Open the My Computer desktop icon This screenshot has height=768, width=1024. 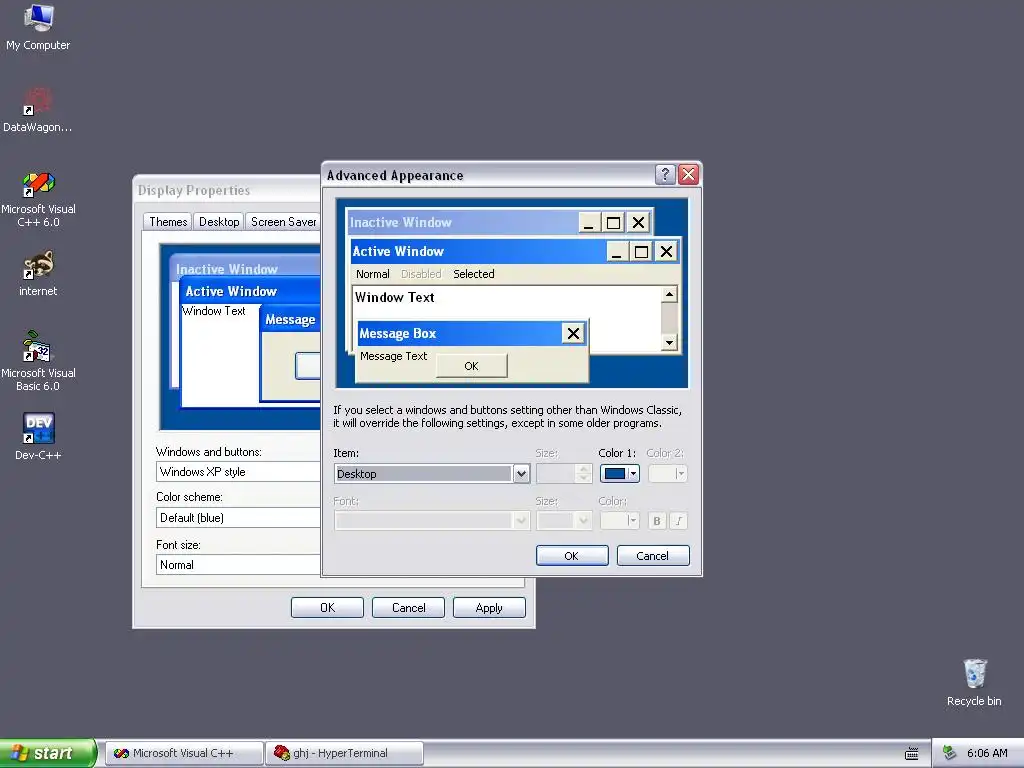coord(38,27)
